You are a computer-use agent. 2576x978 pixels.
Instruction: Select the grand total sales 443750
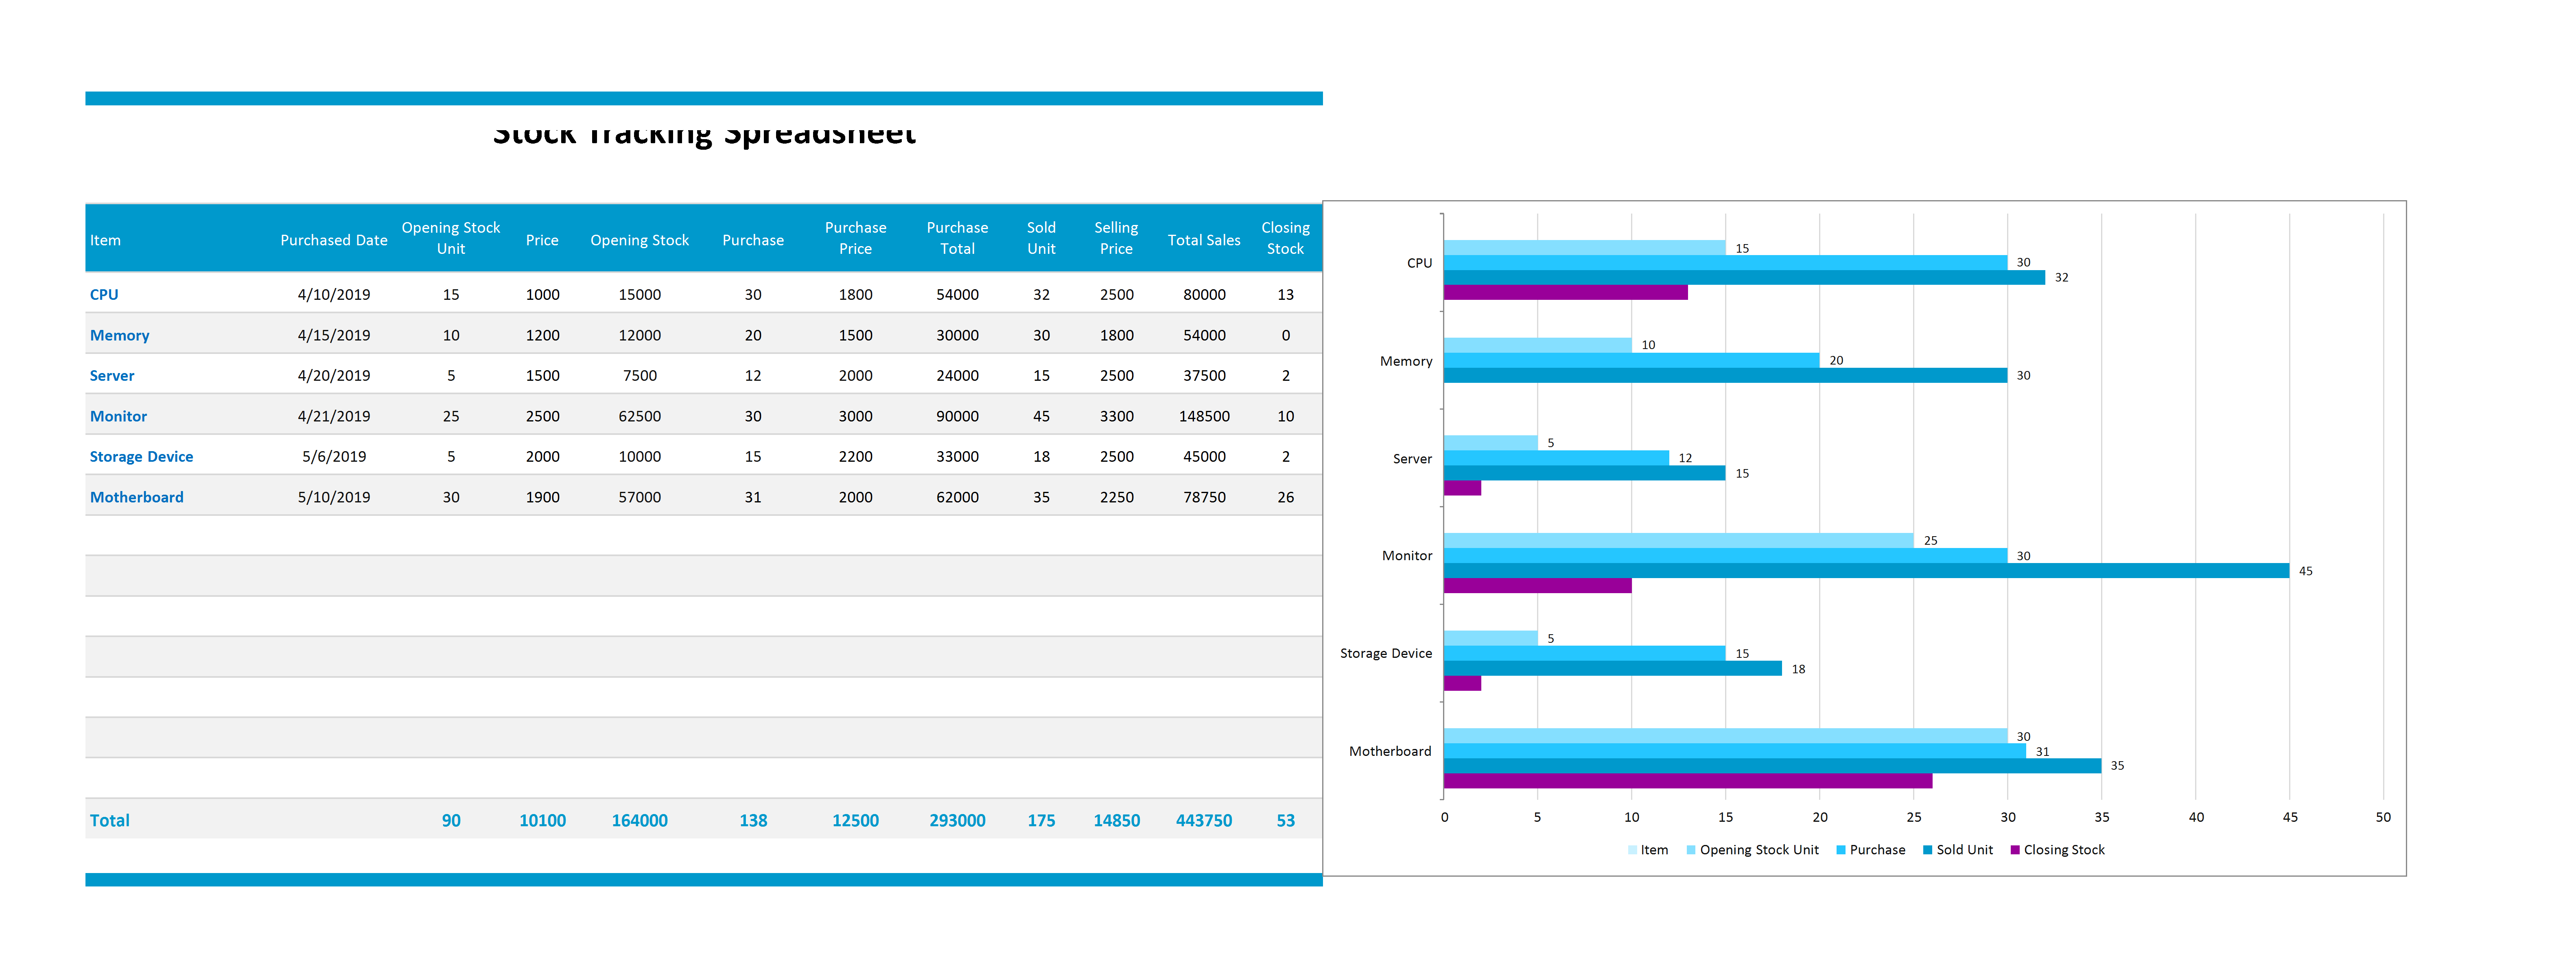coord(1204,820)
